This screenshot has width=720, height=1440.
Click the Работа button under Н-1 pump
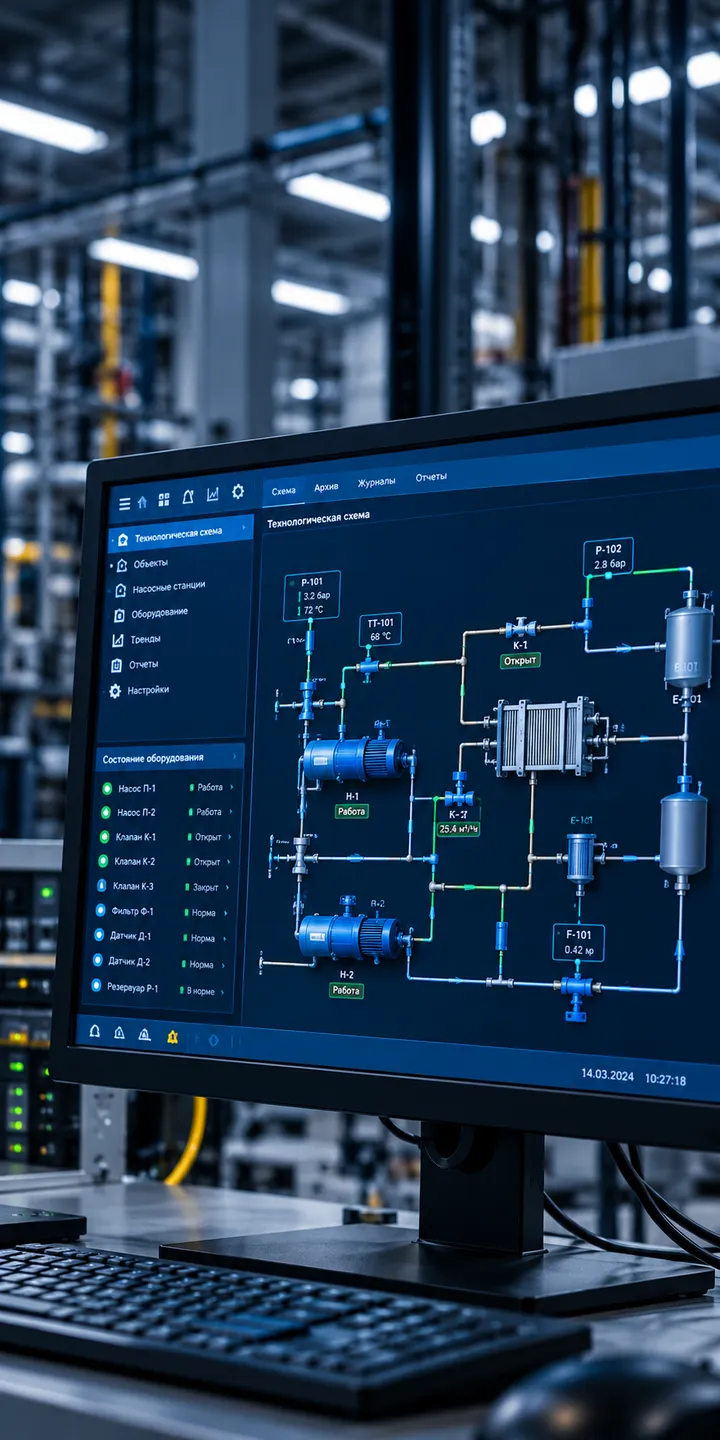tap(351, 811)
